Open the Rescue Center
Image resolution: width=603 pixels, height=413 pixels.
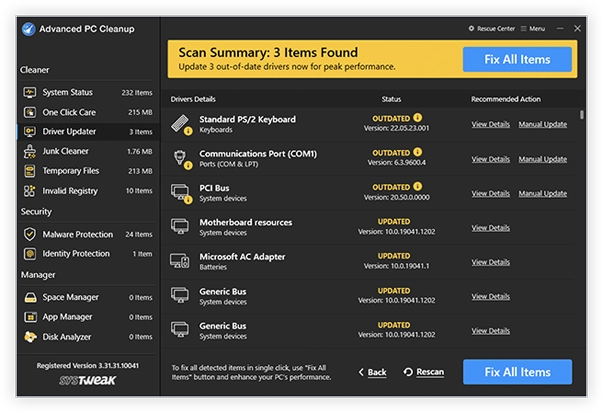pyautogui.click(x=491, y=29)
